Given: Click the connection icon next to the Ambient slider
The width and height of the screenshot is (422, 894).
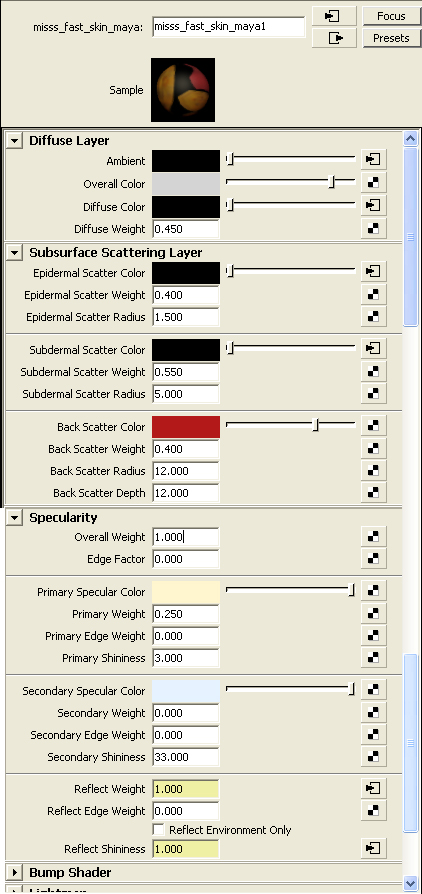Looking at the screenshot, I should 373,160.
